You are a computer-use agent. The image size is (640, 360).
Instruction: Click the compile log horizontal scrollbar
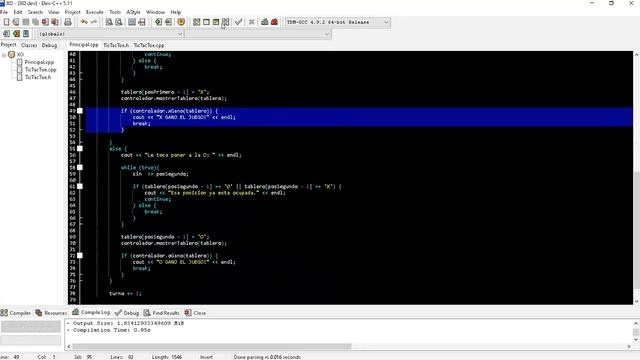[211, 346]
